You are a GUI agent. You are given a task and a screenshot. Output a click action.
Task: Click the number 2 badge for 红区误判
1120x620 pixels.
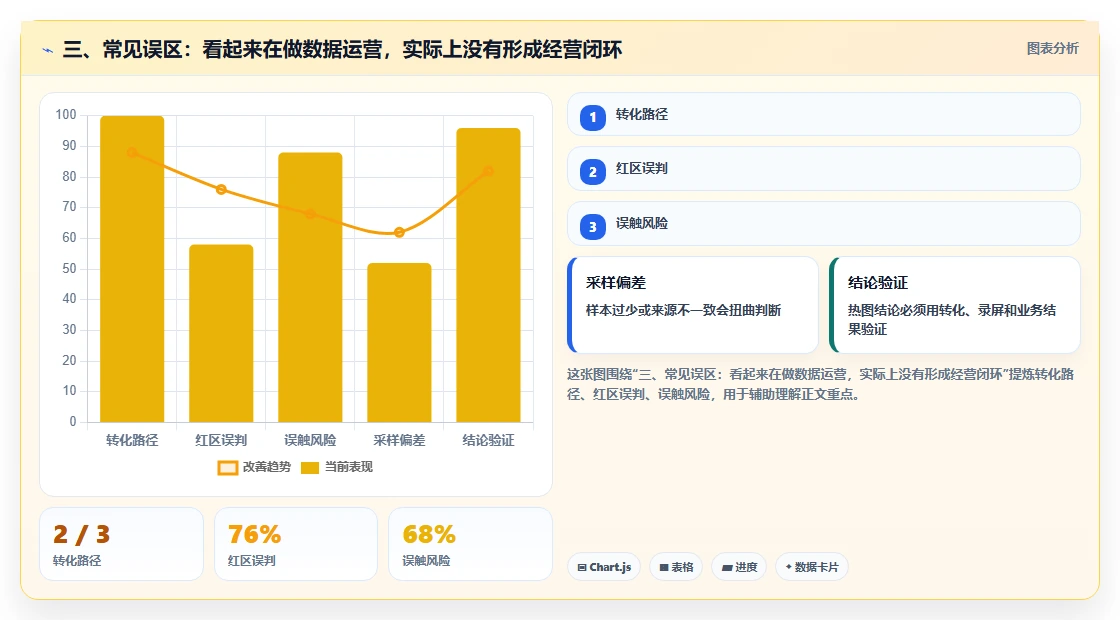[592, 171]
